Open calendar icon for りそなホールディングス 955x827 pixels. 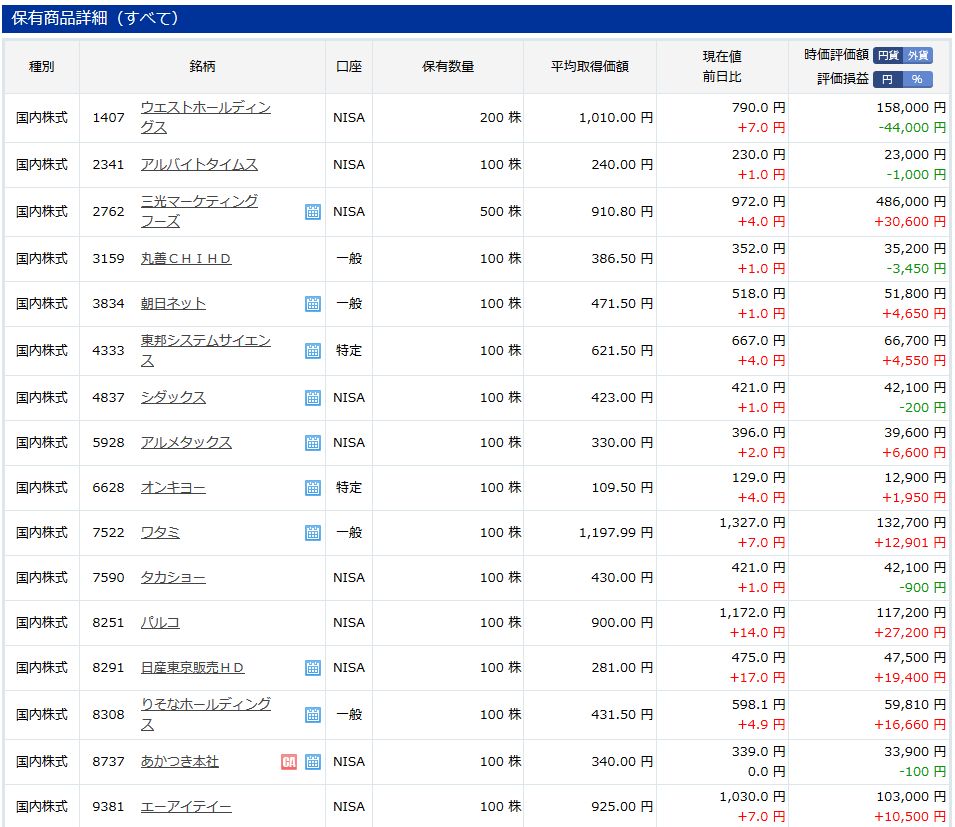(312, 715)
